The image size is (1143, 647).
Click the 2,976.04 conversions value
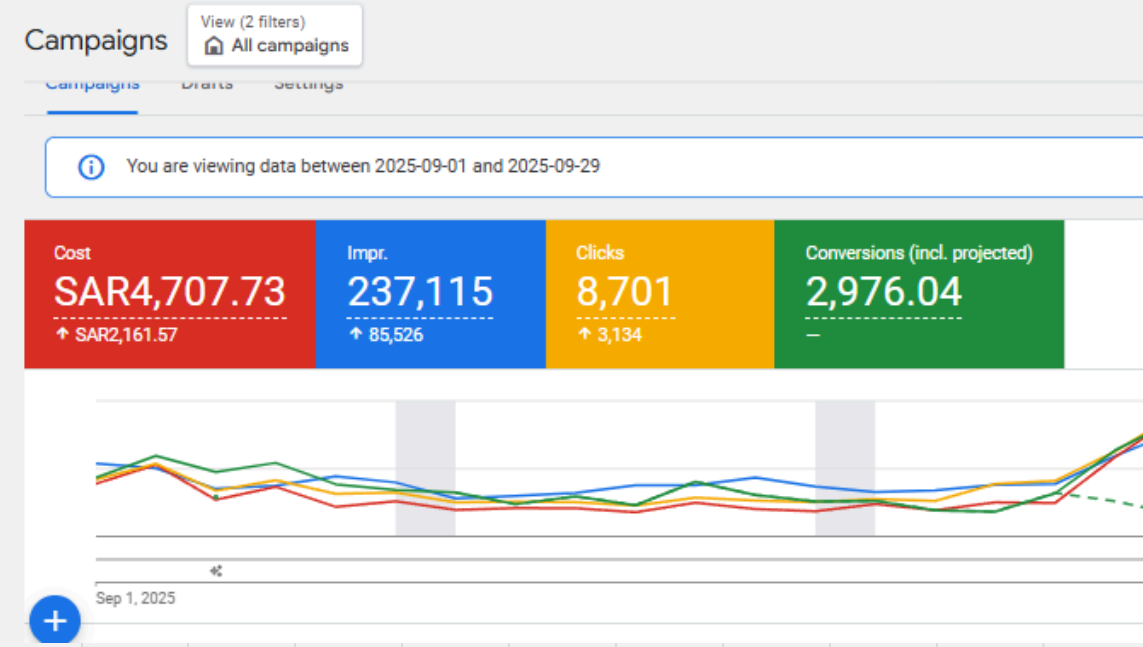click(883, 292)
